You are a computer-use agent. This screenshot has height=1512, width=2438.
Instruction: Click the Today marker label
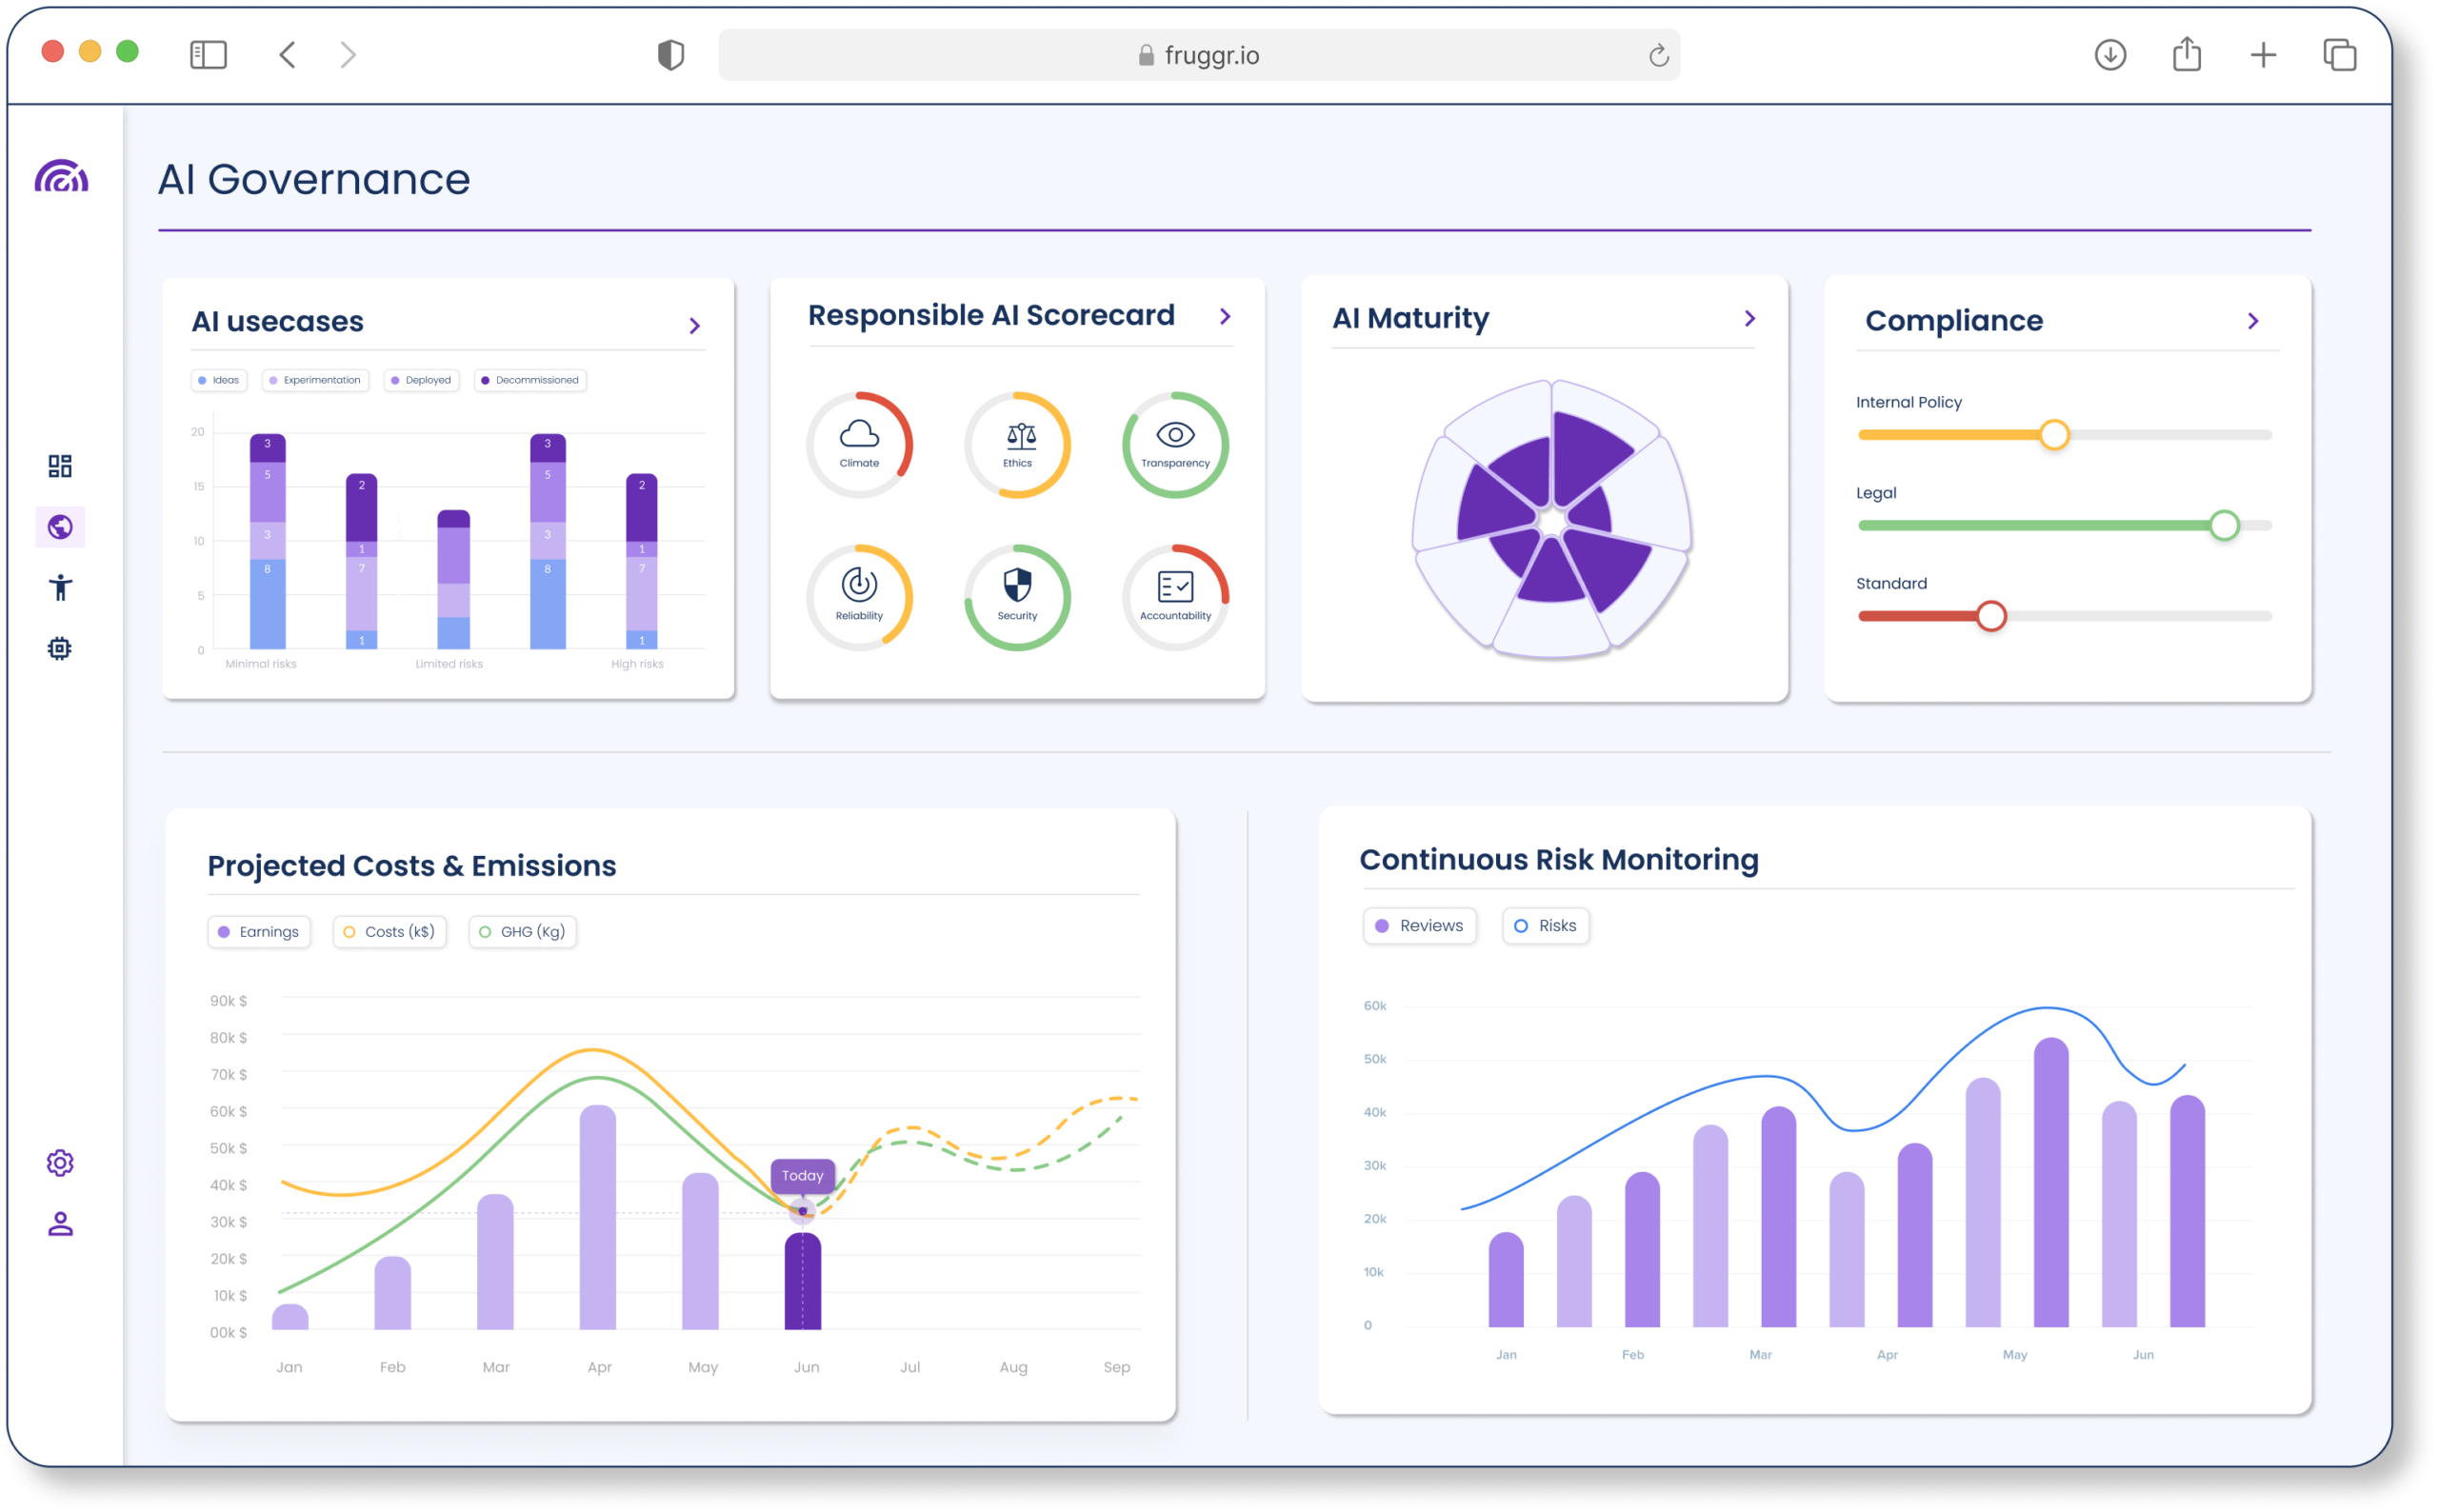pyautogui.click(x=802, y=1175)
